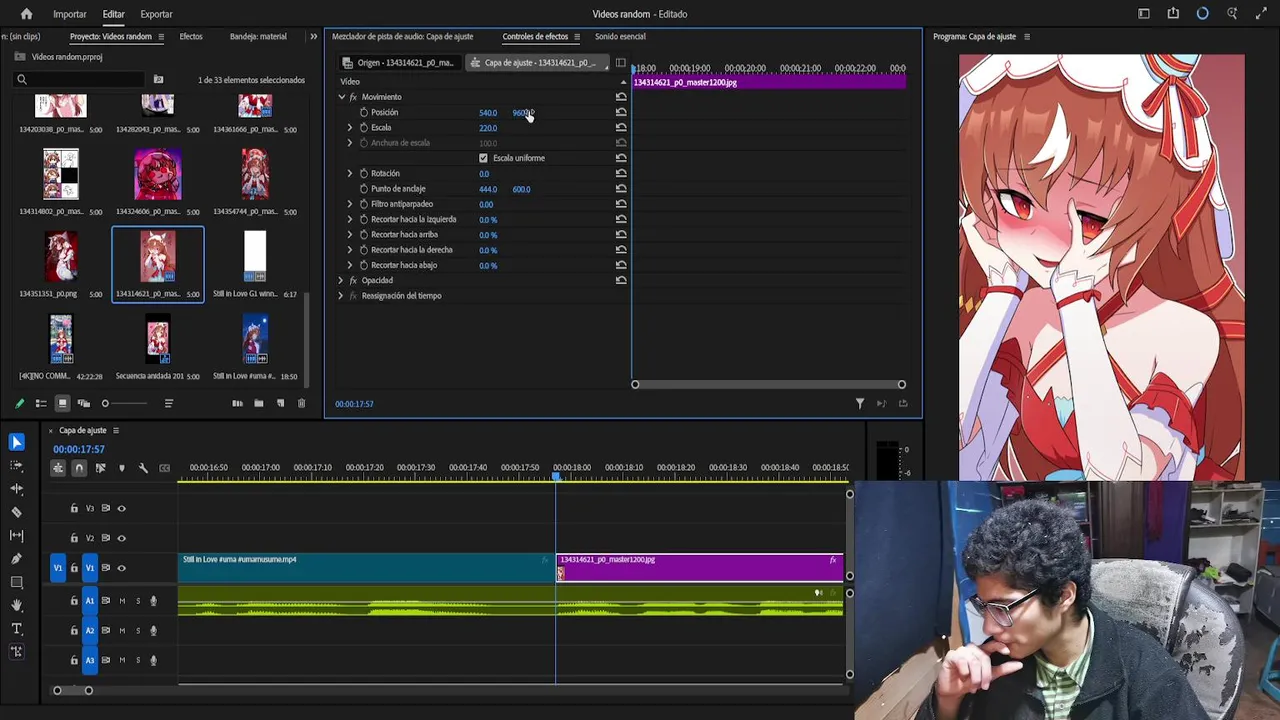
Task: Select the Pen tool
Action: tap(16, 559)
